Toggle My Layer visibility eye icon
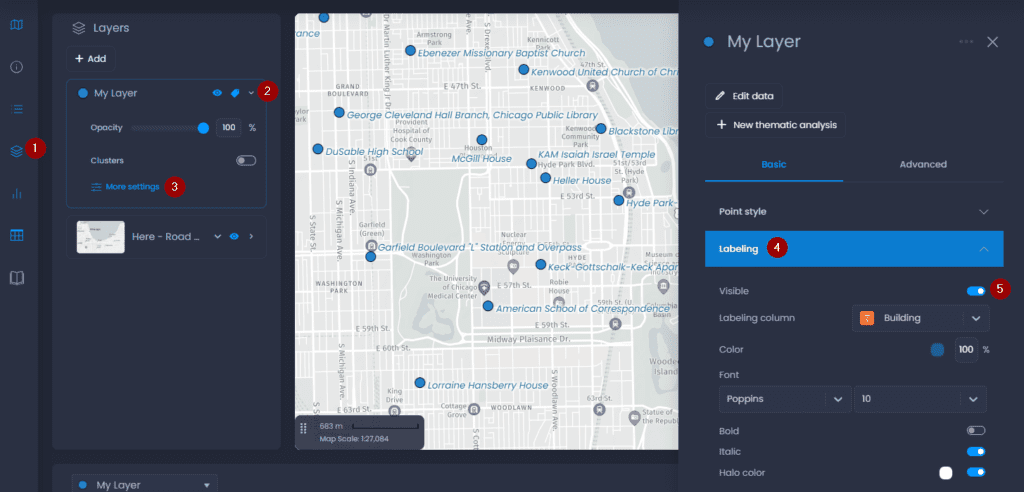The width and height of the screenshot is (1024, 492). pos(217,93)
